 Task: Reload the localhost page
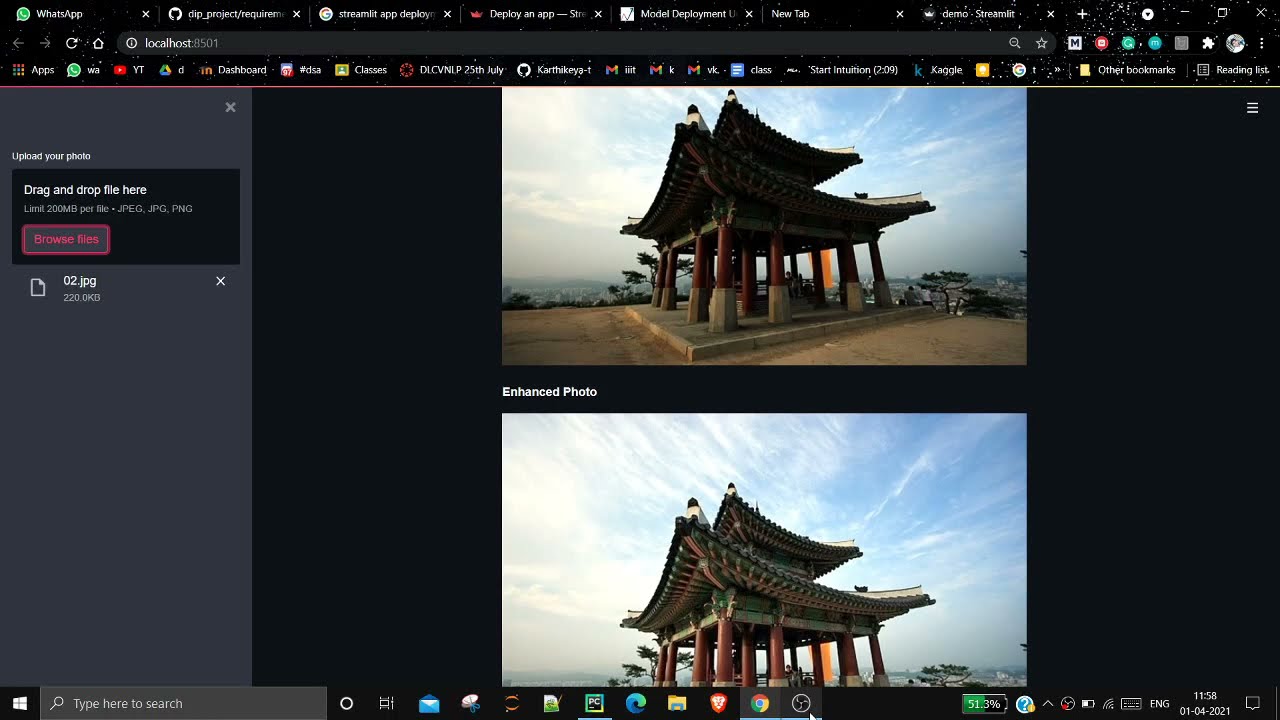click(x=71, y=43)
